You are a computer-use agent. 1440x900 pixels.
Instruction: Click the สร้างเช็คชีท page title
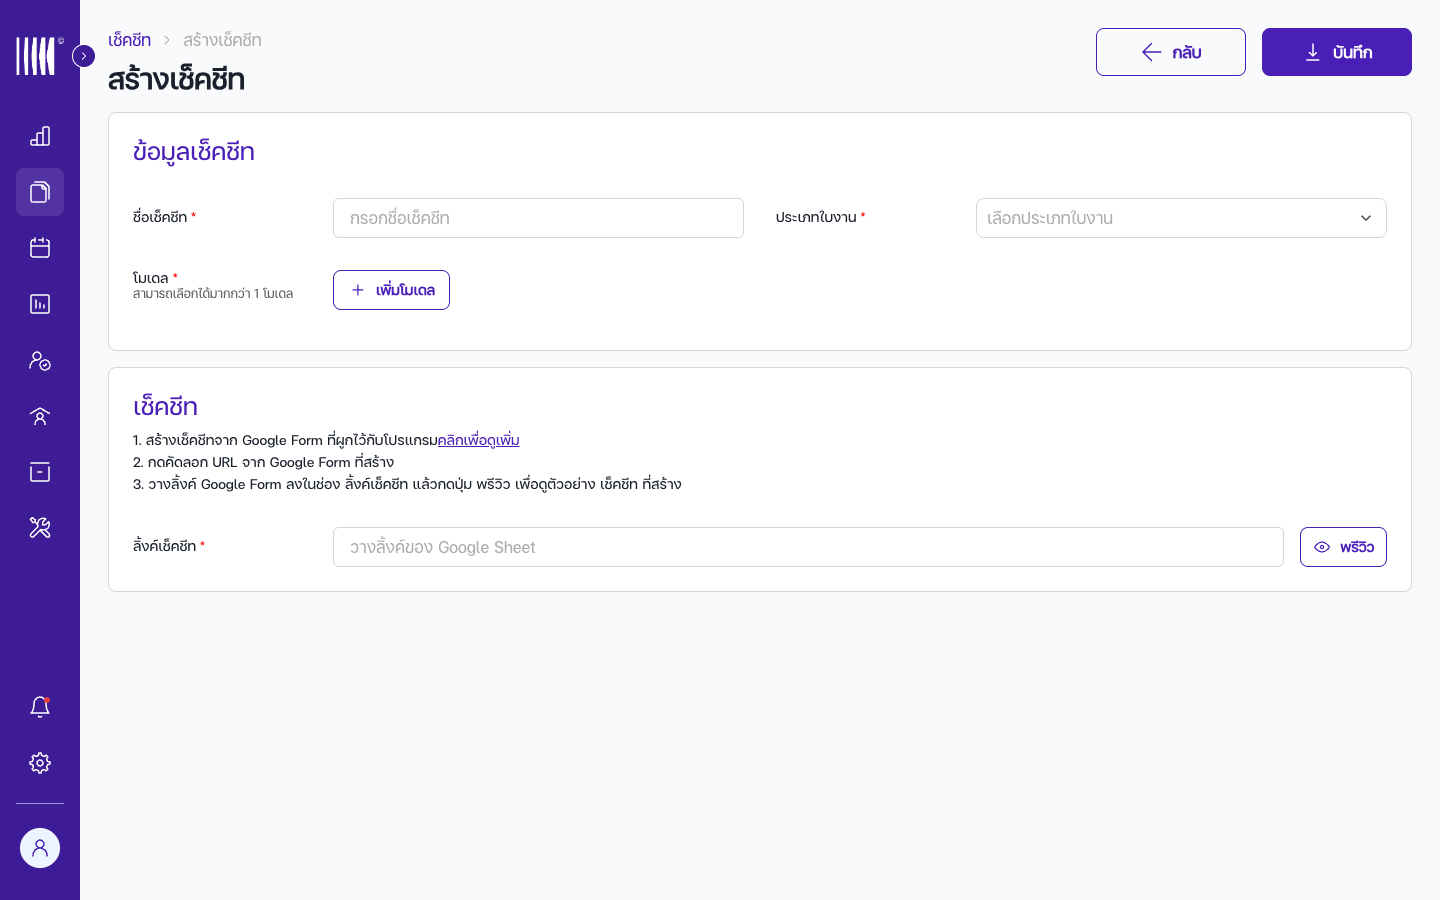(x=176, y=79)
